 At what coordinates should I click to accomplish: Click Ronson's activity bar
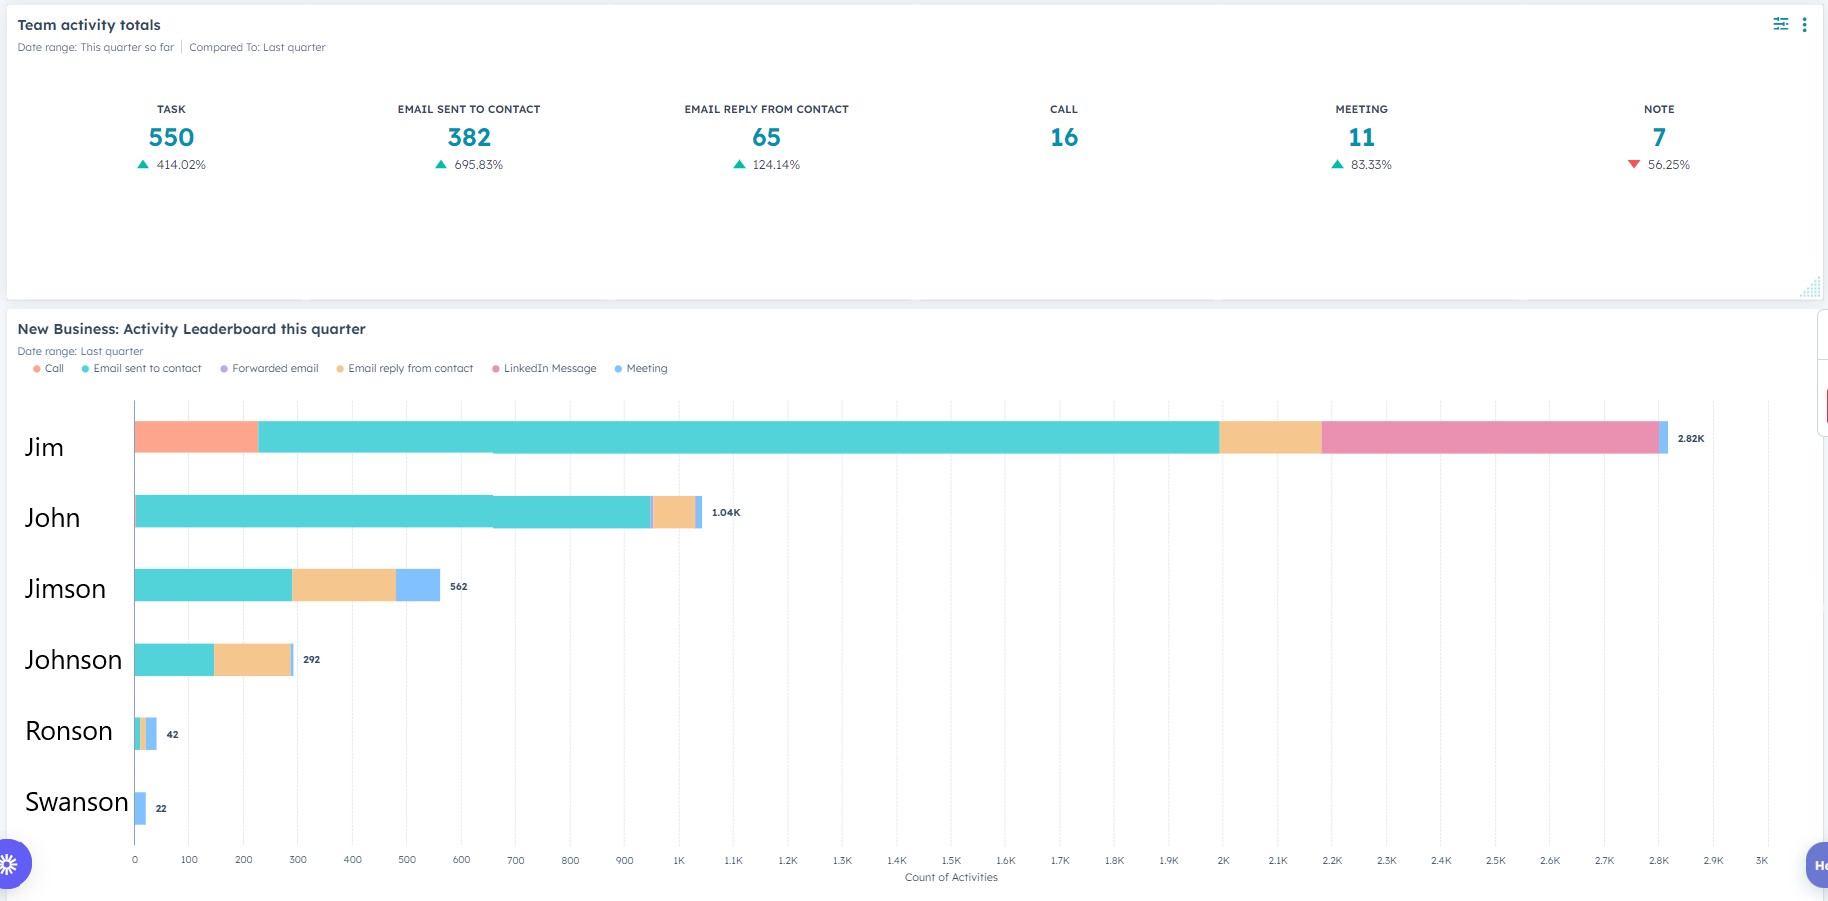coord(146,733)
